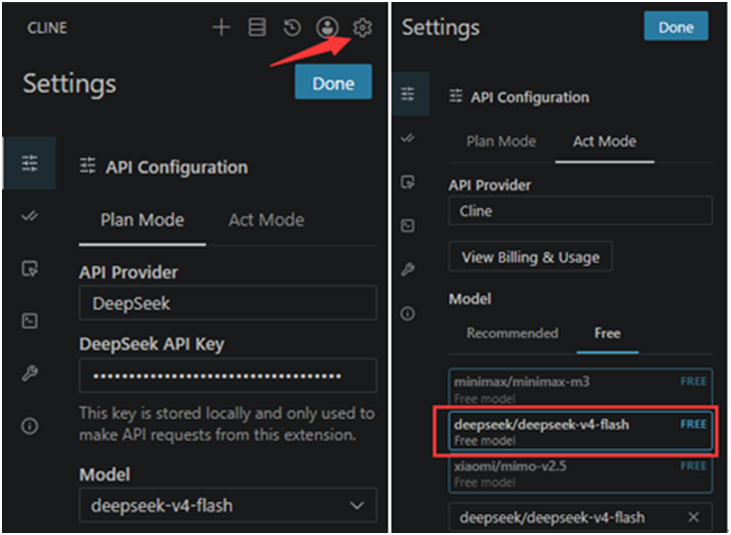Open the browser settings sidebar icon in the right panel

pyautogui.click(x=408, y=182)
